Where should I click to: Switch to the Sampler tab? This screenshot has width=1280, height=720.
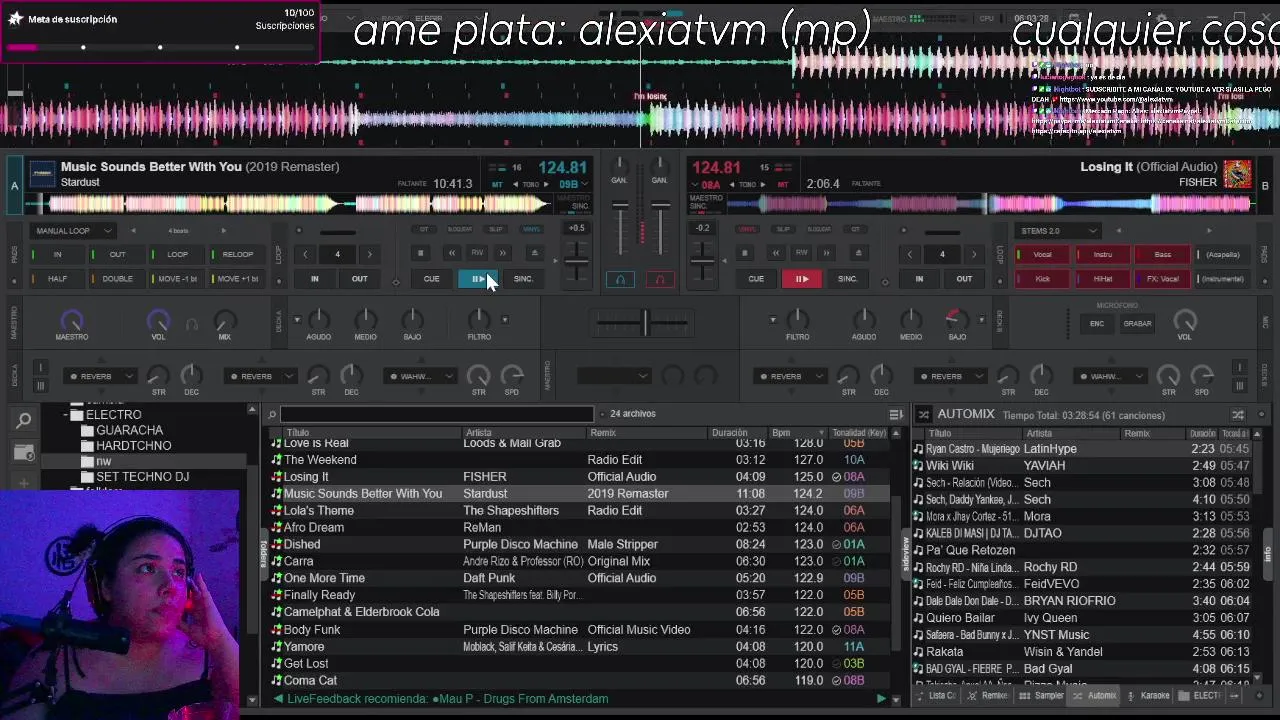pos(1041,696)
